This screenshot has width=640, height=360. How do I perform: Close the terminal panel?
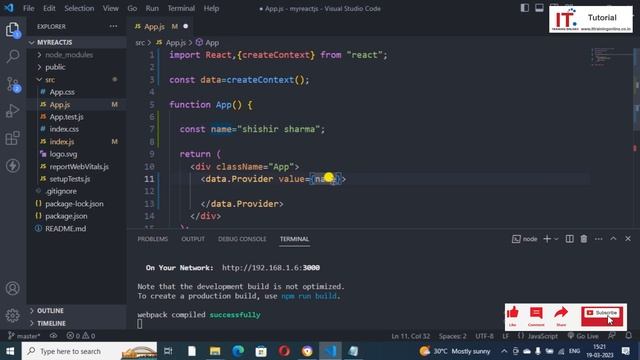(x=628, y=239)
